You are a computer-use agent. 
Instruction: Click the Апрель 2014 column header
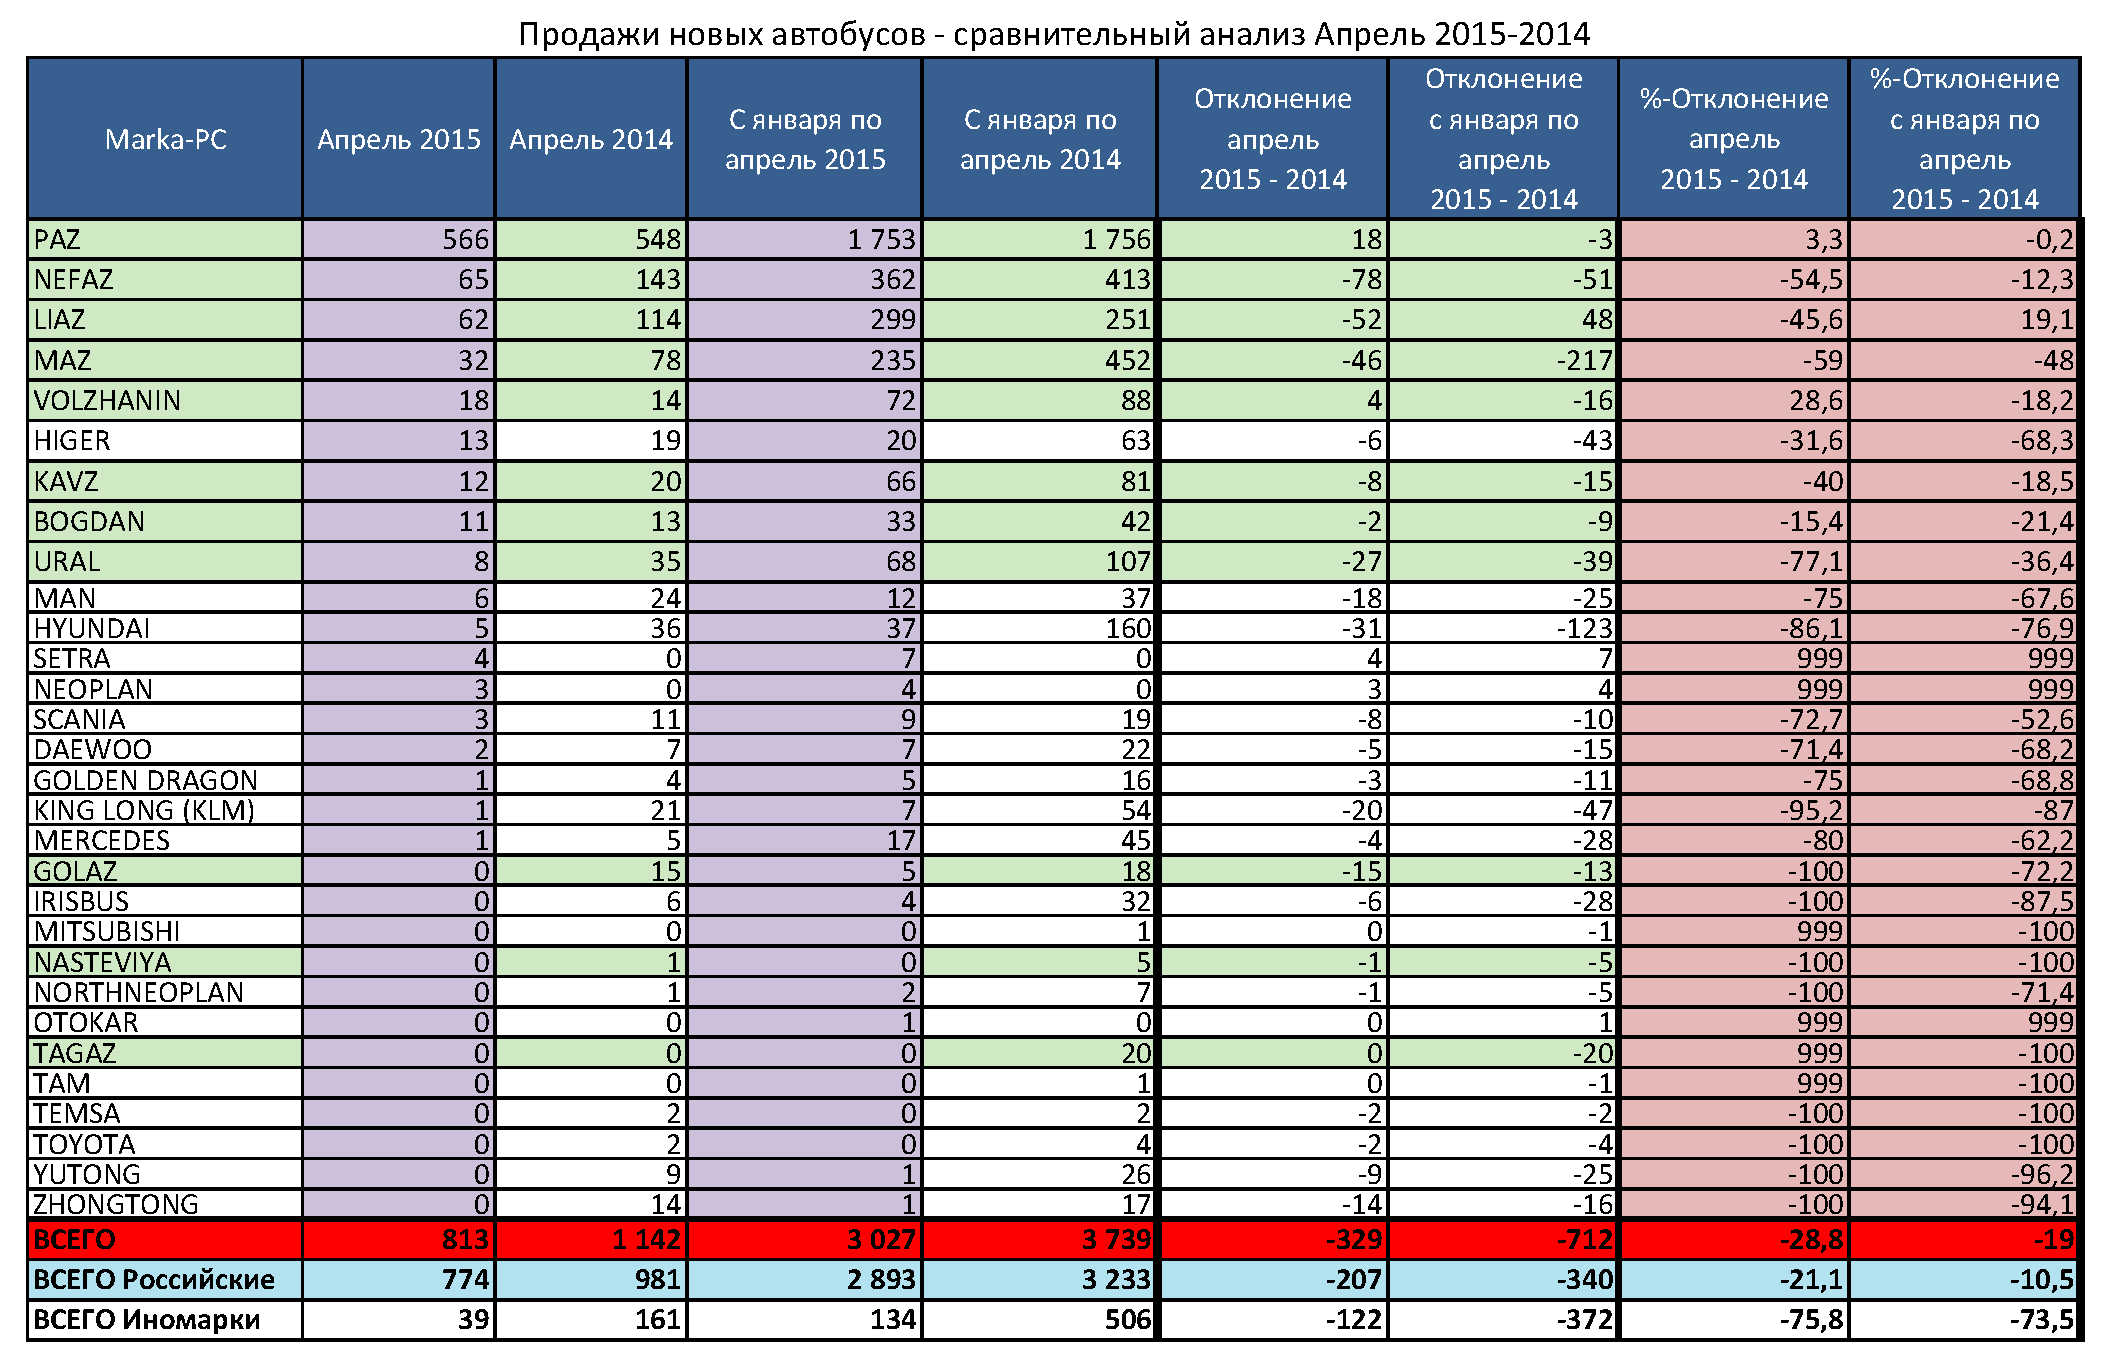click(590, 139)
